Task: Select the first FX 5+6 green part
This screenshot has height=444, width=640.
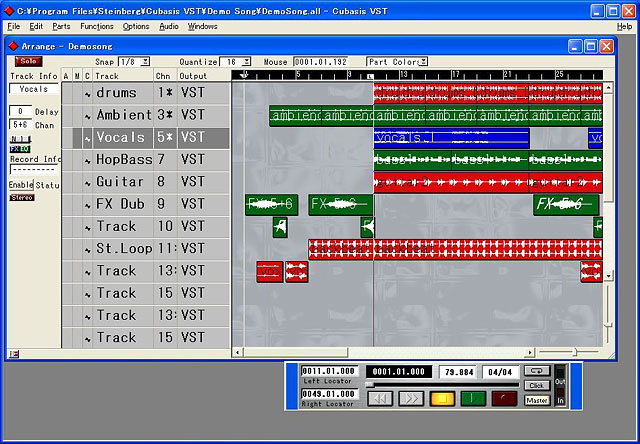Action: click(x=271, y=205)
